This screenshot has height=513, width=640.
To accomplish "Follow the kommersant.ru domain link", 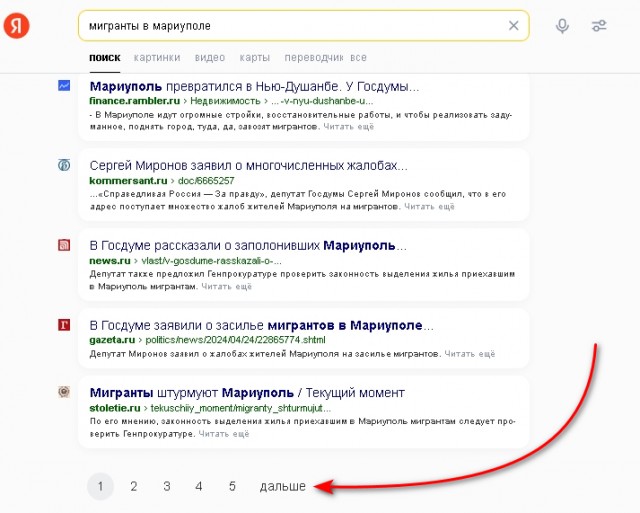I will click(x=128, y=180).
